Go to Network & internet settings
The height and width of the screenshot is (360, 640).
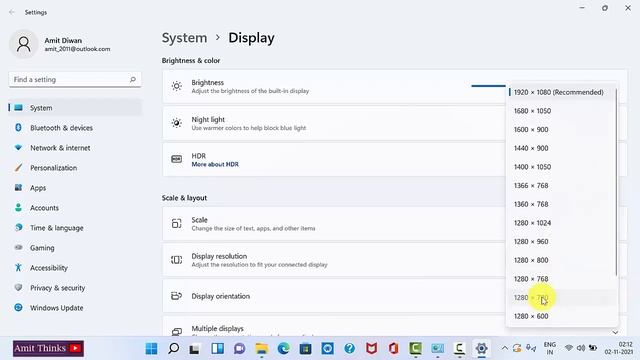coord(75,148)
